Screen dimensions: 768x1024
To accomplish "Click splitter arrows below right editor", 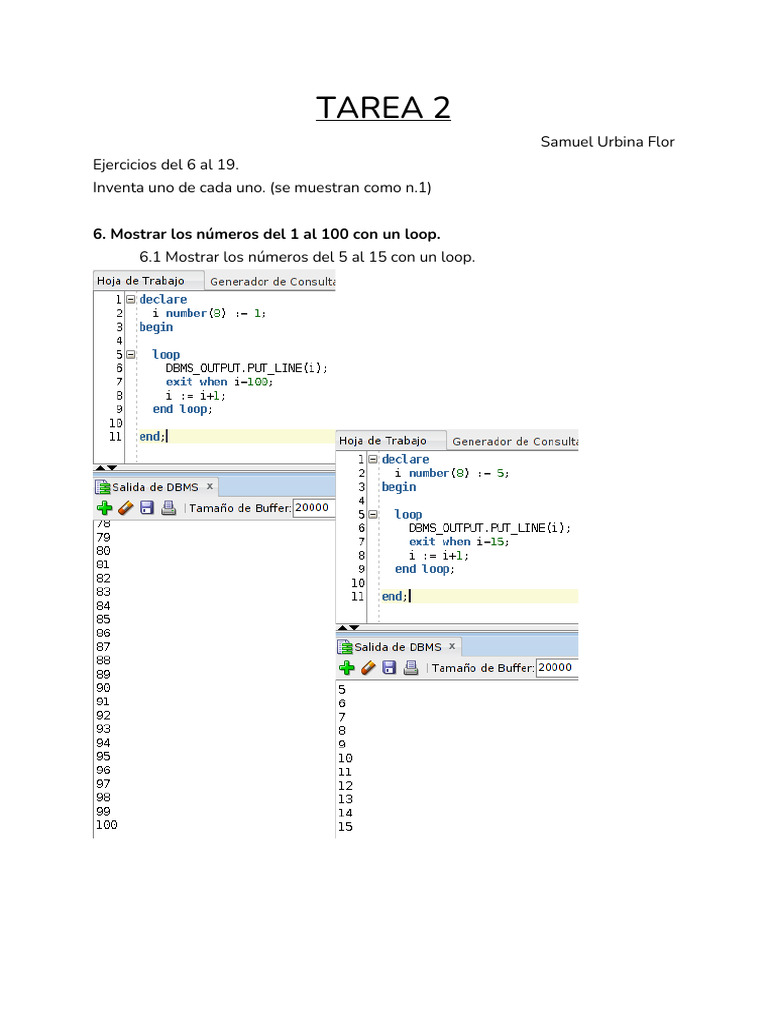I will [348, 628].
